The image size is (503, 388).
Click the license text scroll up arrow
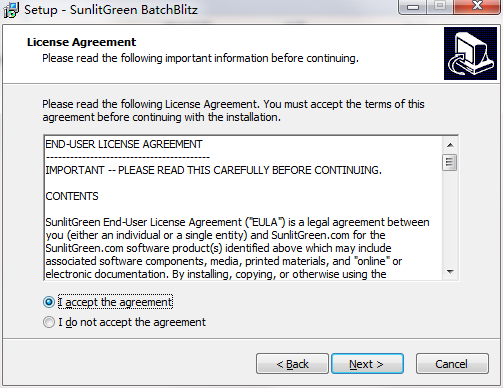(x=450, y=145)
